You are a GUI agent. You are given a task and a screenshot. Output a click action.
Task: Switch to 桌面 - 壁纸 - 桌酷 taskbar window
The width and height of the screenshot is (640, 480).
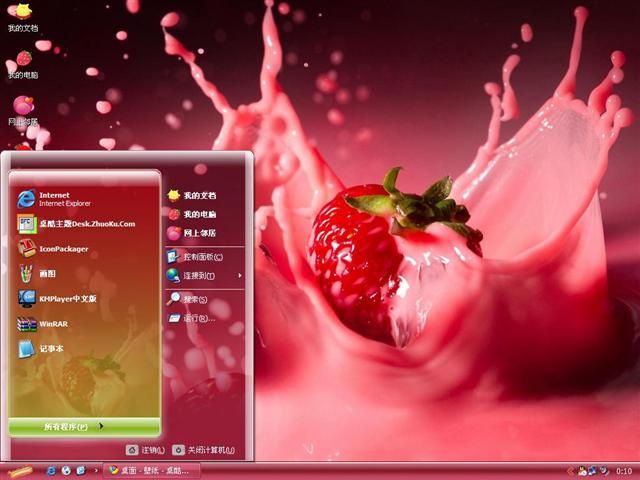pos(151,471)
